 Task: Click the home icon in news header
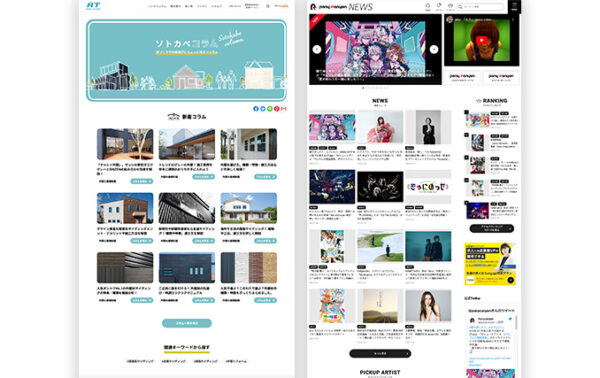tap(428, 6)
